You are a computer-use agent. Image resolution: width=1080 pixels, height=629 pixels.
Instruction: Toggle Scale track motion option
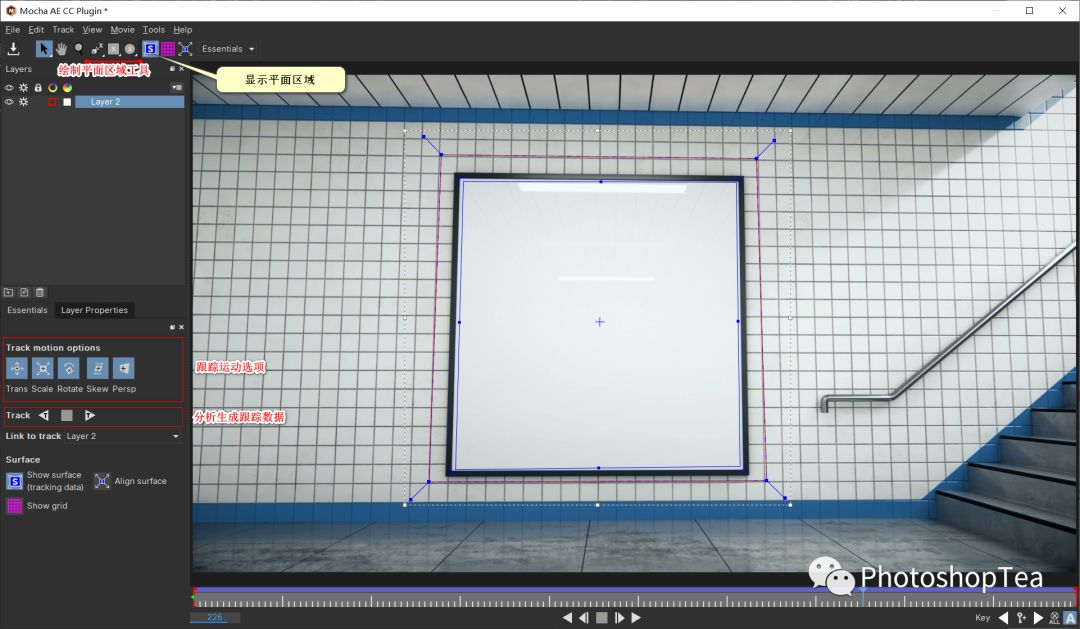pos(43,369)
